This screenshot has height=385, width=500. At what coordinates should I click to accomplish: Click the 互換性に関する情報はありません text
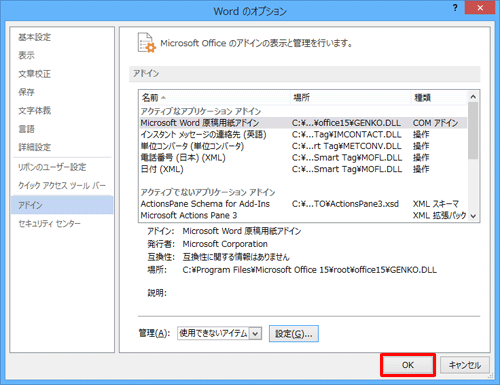click(236, 257)
